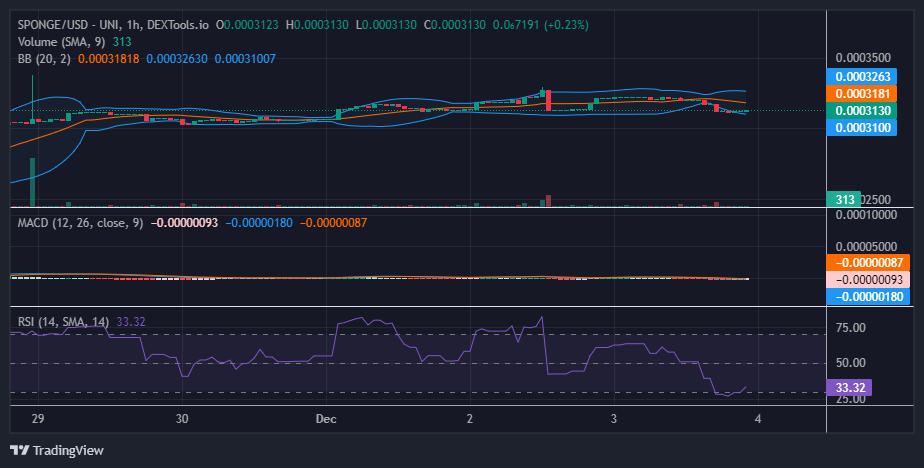This screenshot has width=924, height=468.
Task: Click the 0.0003500 price axis label
Action: [863, 58]
